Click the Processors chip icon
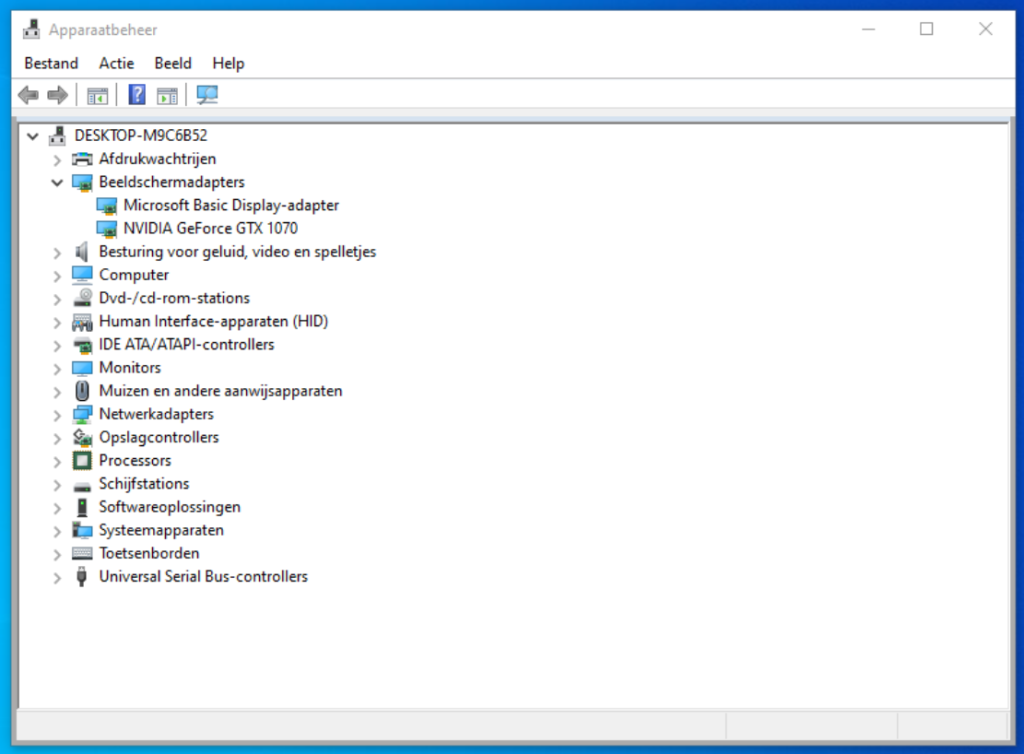Screen dimensions: 1024x754 82,460
